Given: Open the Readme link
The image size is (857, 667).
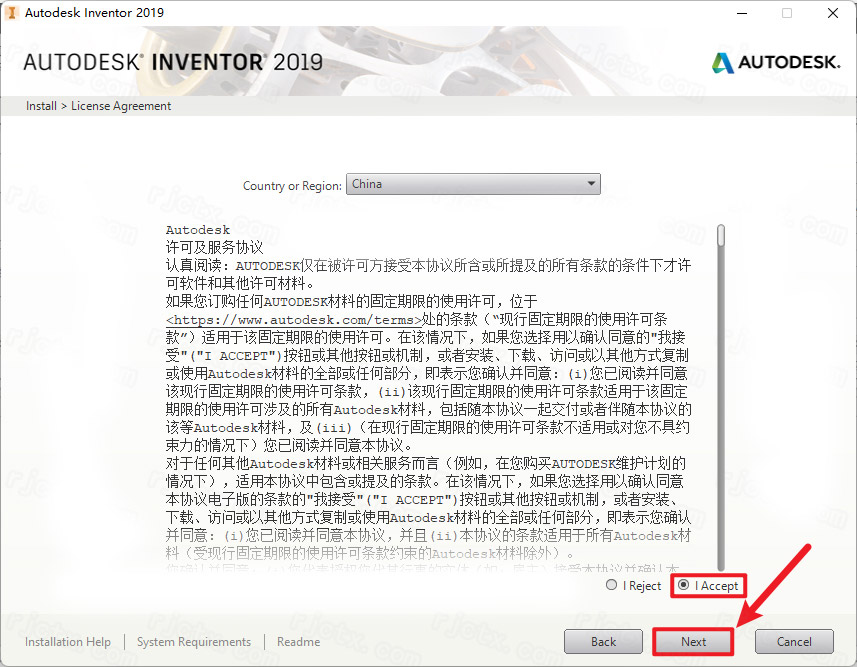Looking at the screenshot, I should pyautogui.click(x=298, y=642).
